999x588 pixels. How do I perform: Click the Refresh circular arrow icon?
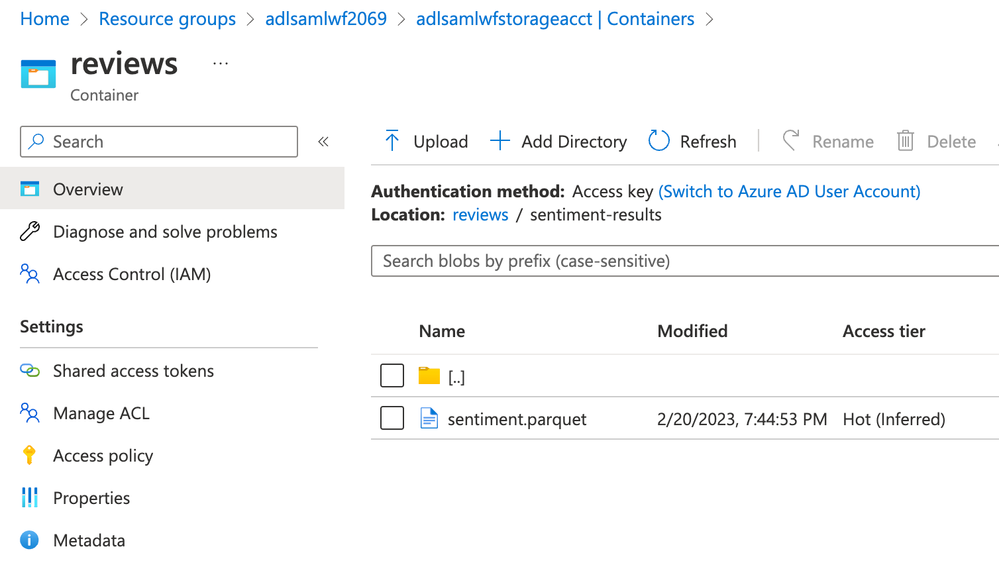(x=658, y=141)
